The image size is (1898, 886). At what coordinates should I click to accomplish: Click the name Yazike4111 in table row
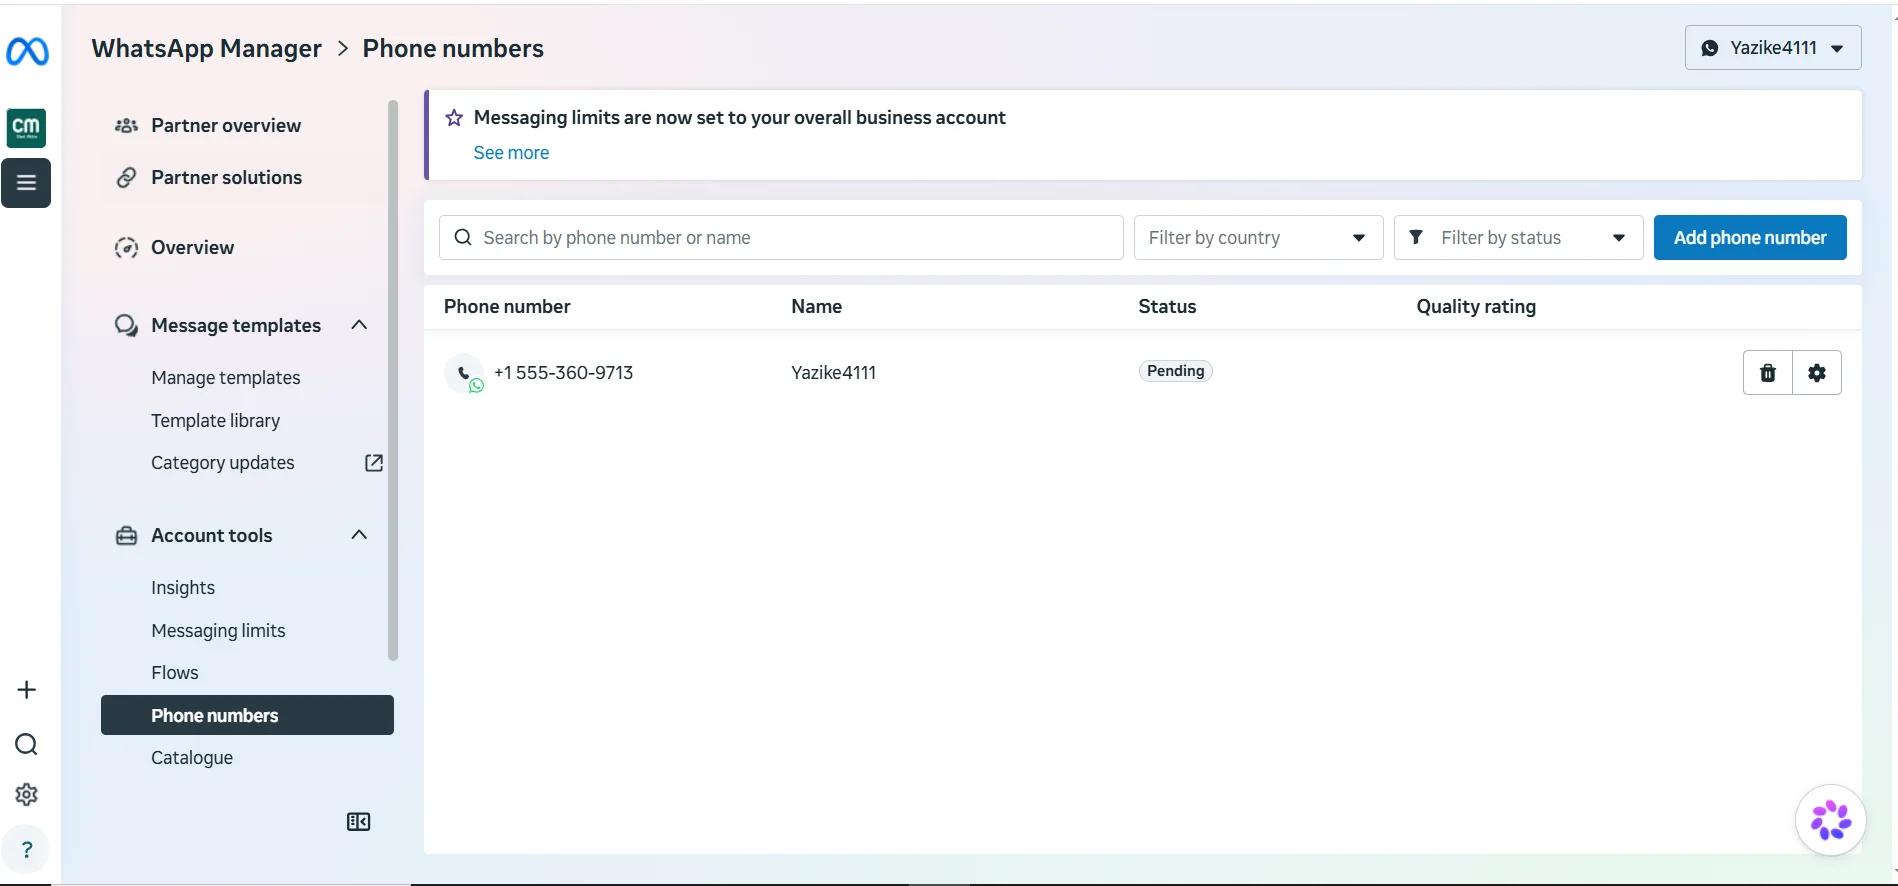point(833,373)
